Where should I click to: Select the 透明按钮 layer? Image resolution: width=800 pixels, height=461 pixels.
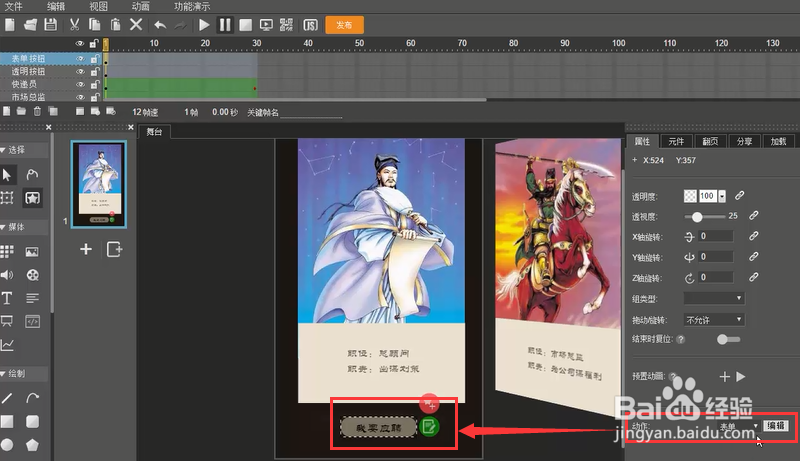tap(28, 71)
